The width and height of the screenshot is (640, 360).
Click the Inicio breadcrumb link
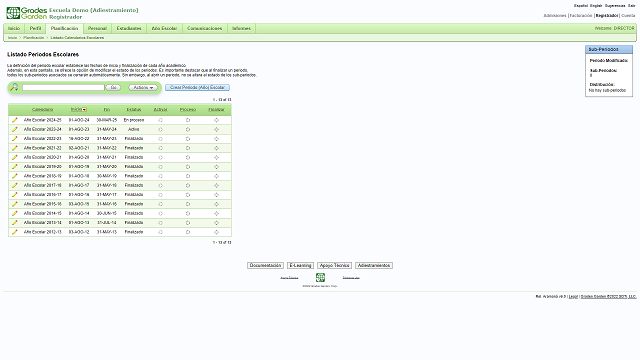[12, 38]
